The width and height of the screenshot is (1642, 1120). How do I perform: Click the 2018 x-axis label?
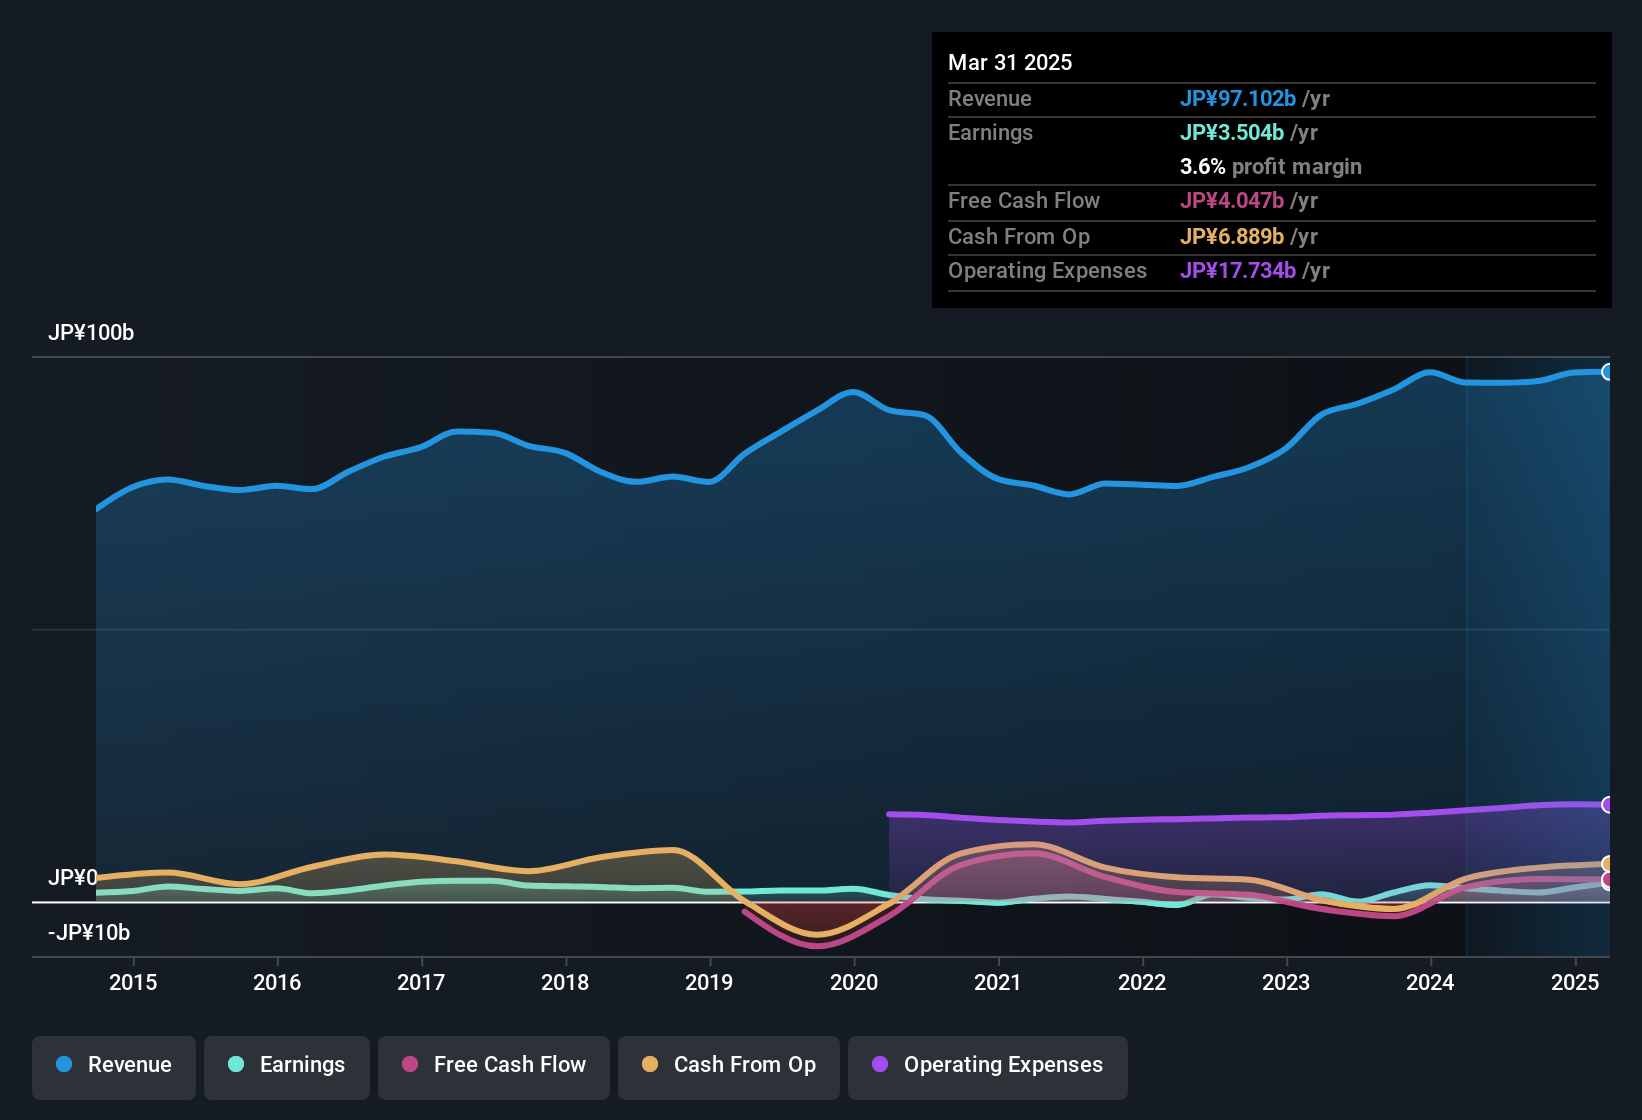coord(565,982)
